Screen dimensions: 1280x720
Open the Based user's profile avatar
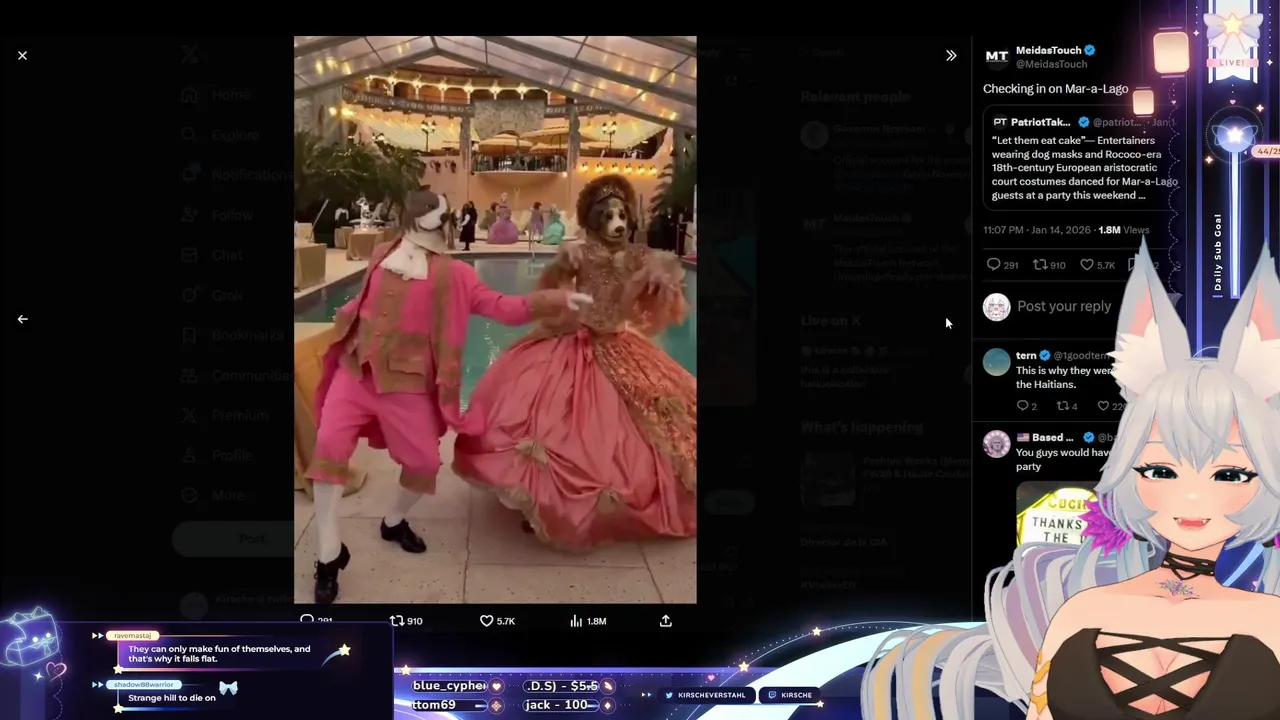point(996,444)
